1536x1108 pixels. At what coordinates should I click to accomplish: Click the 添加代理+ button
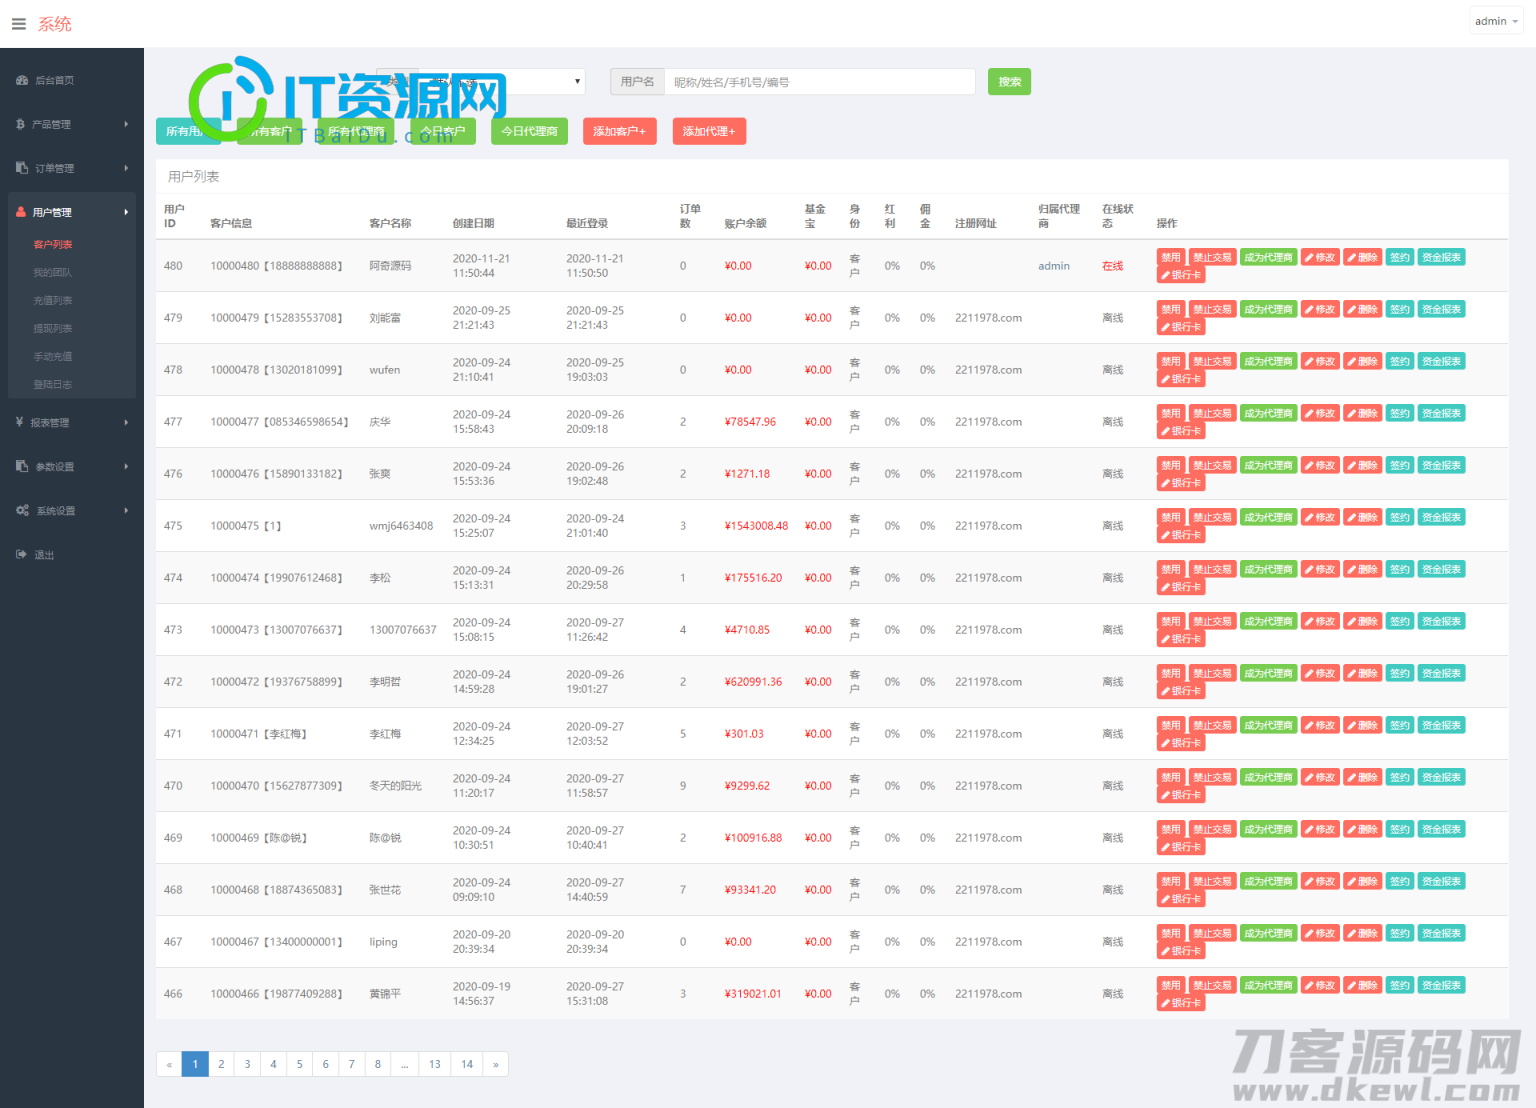[x=709, y=131]
